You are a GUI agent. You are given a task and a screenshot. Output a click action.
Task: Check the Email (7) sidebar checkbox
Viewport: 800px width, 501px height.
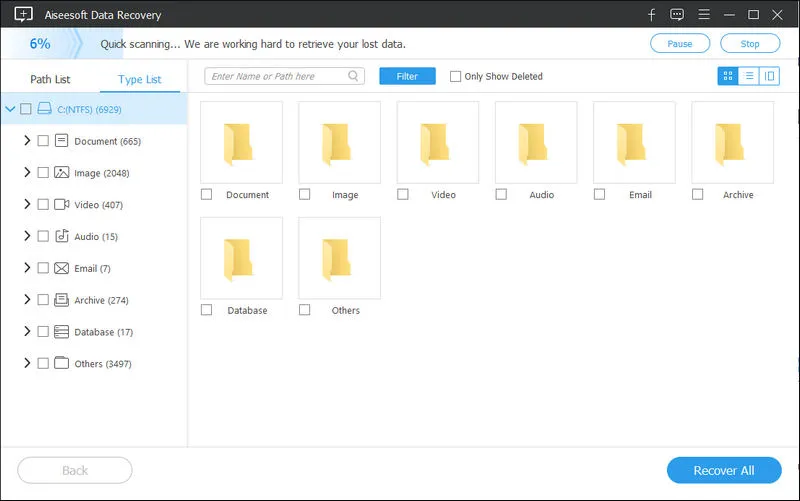(43, 268)
